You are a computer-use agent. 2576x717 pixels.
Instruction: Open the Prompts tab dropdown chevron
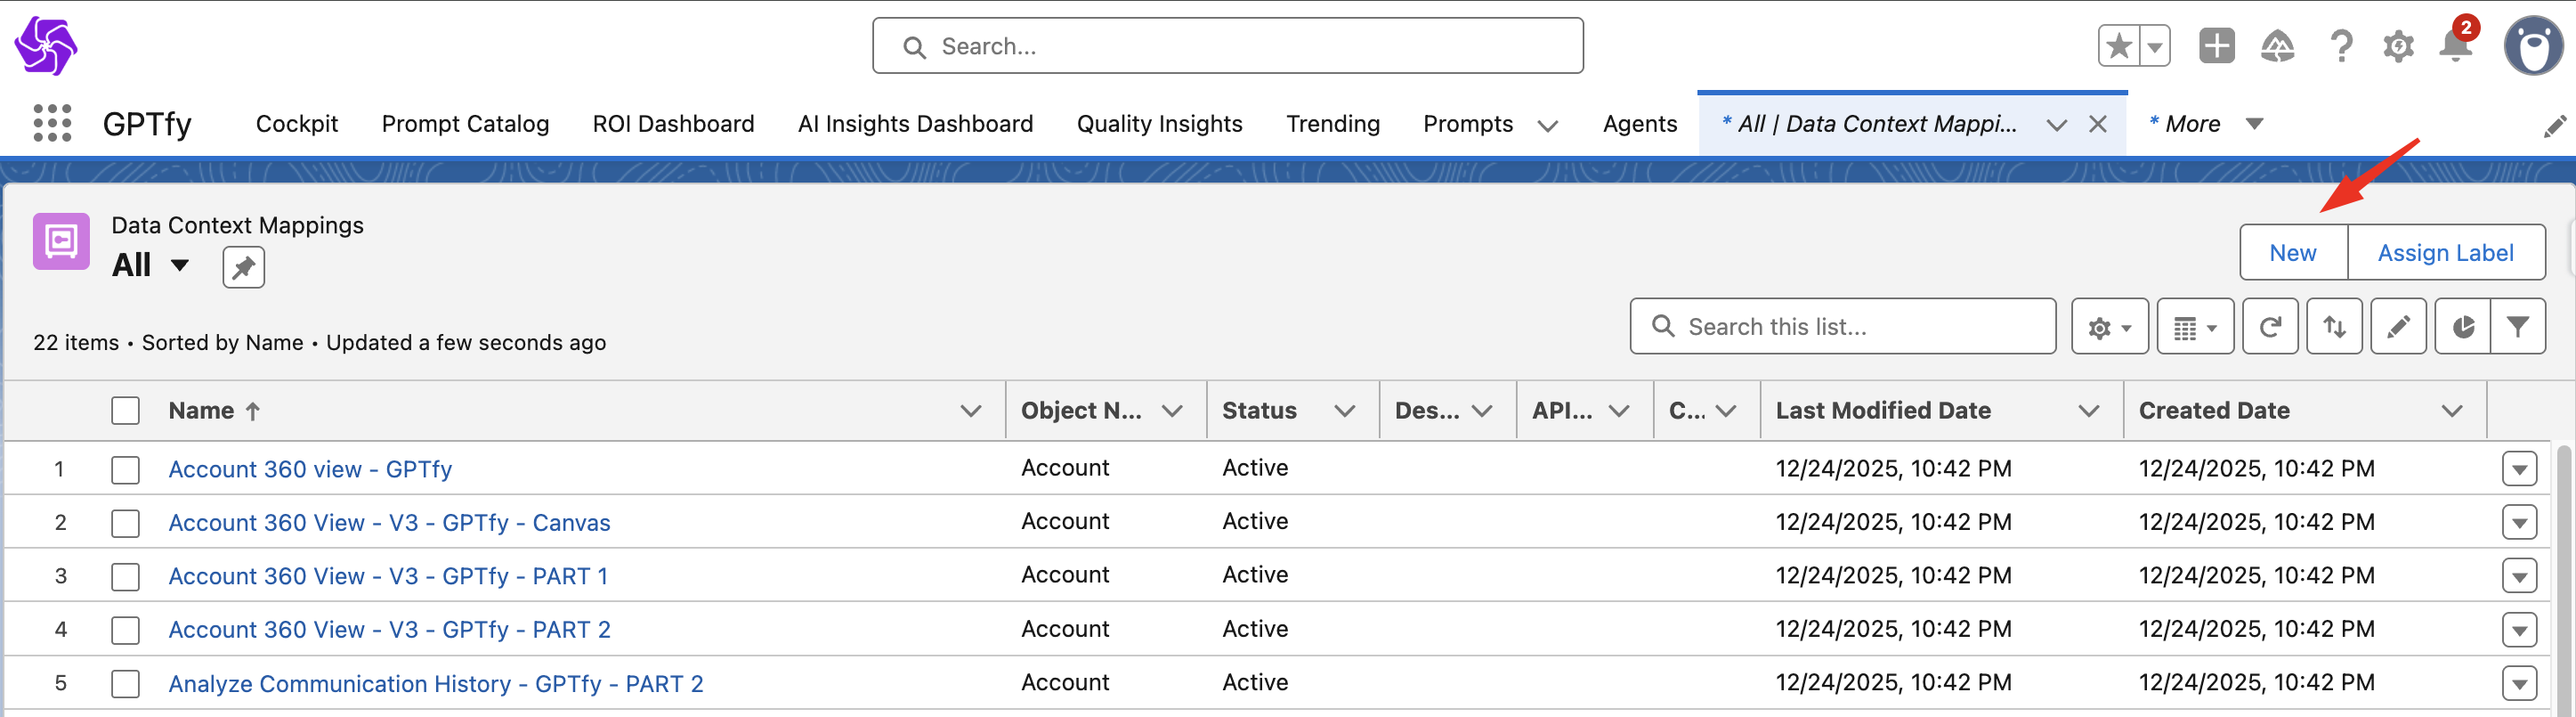coord(1547,125)
